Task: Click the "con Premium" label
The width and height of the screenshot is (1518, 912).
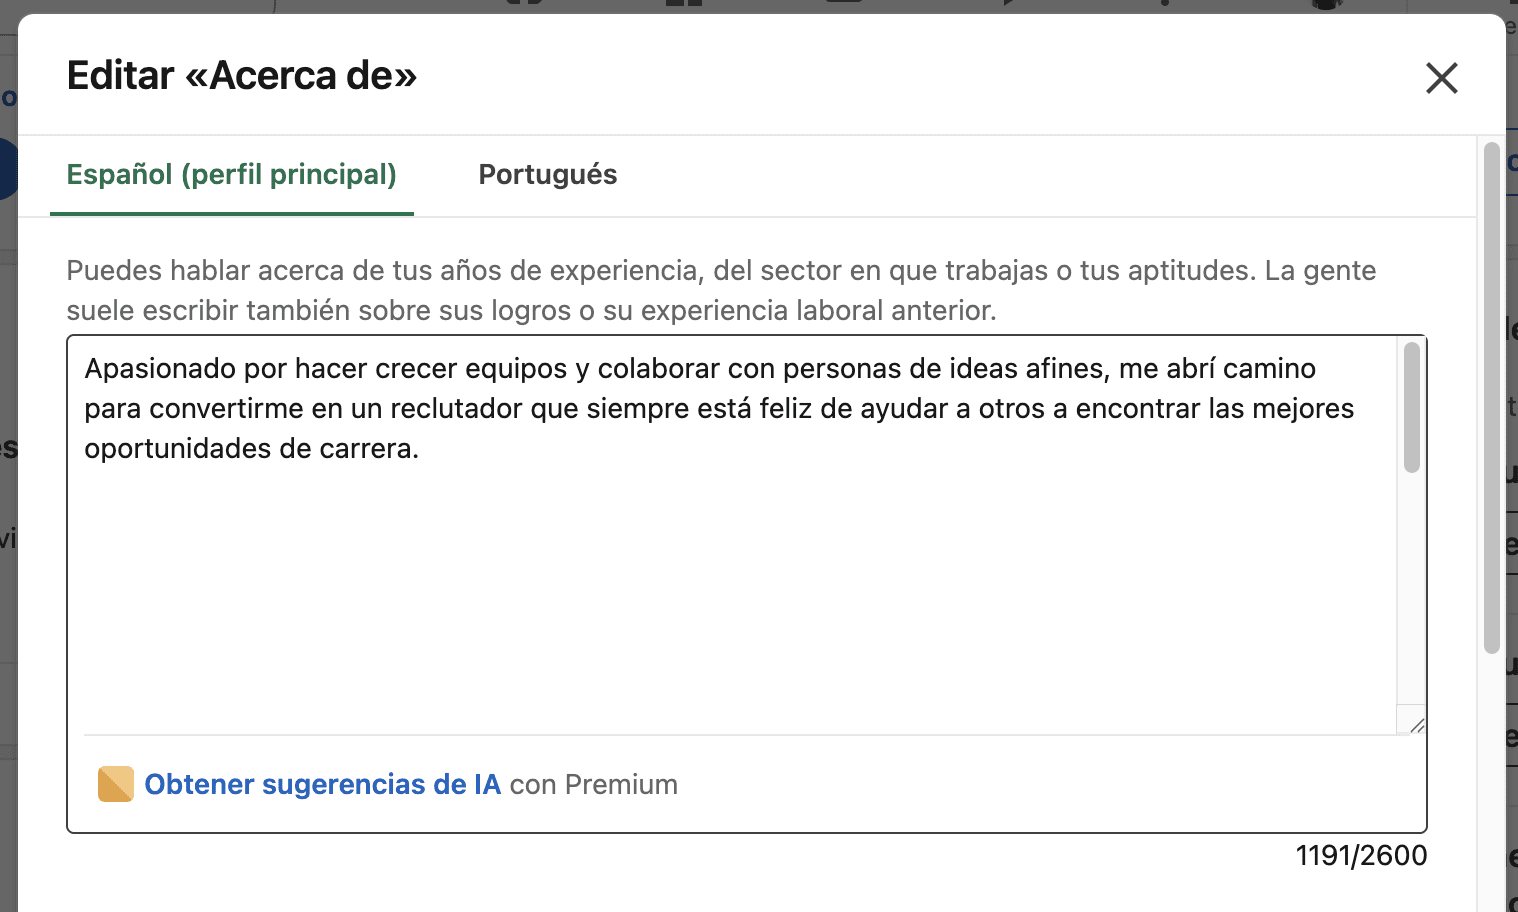Action: pos(594,784)
